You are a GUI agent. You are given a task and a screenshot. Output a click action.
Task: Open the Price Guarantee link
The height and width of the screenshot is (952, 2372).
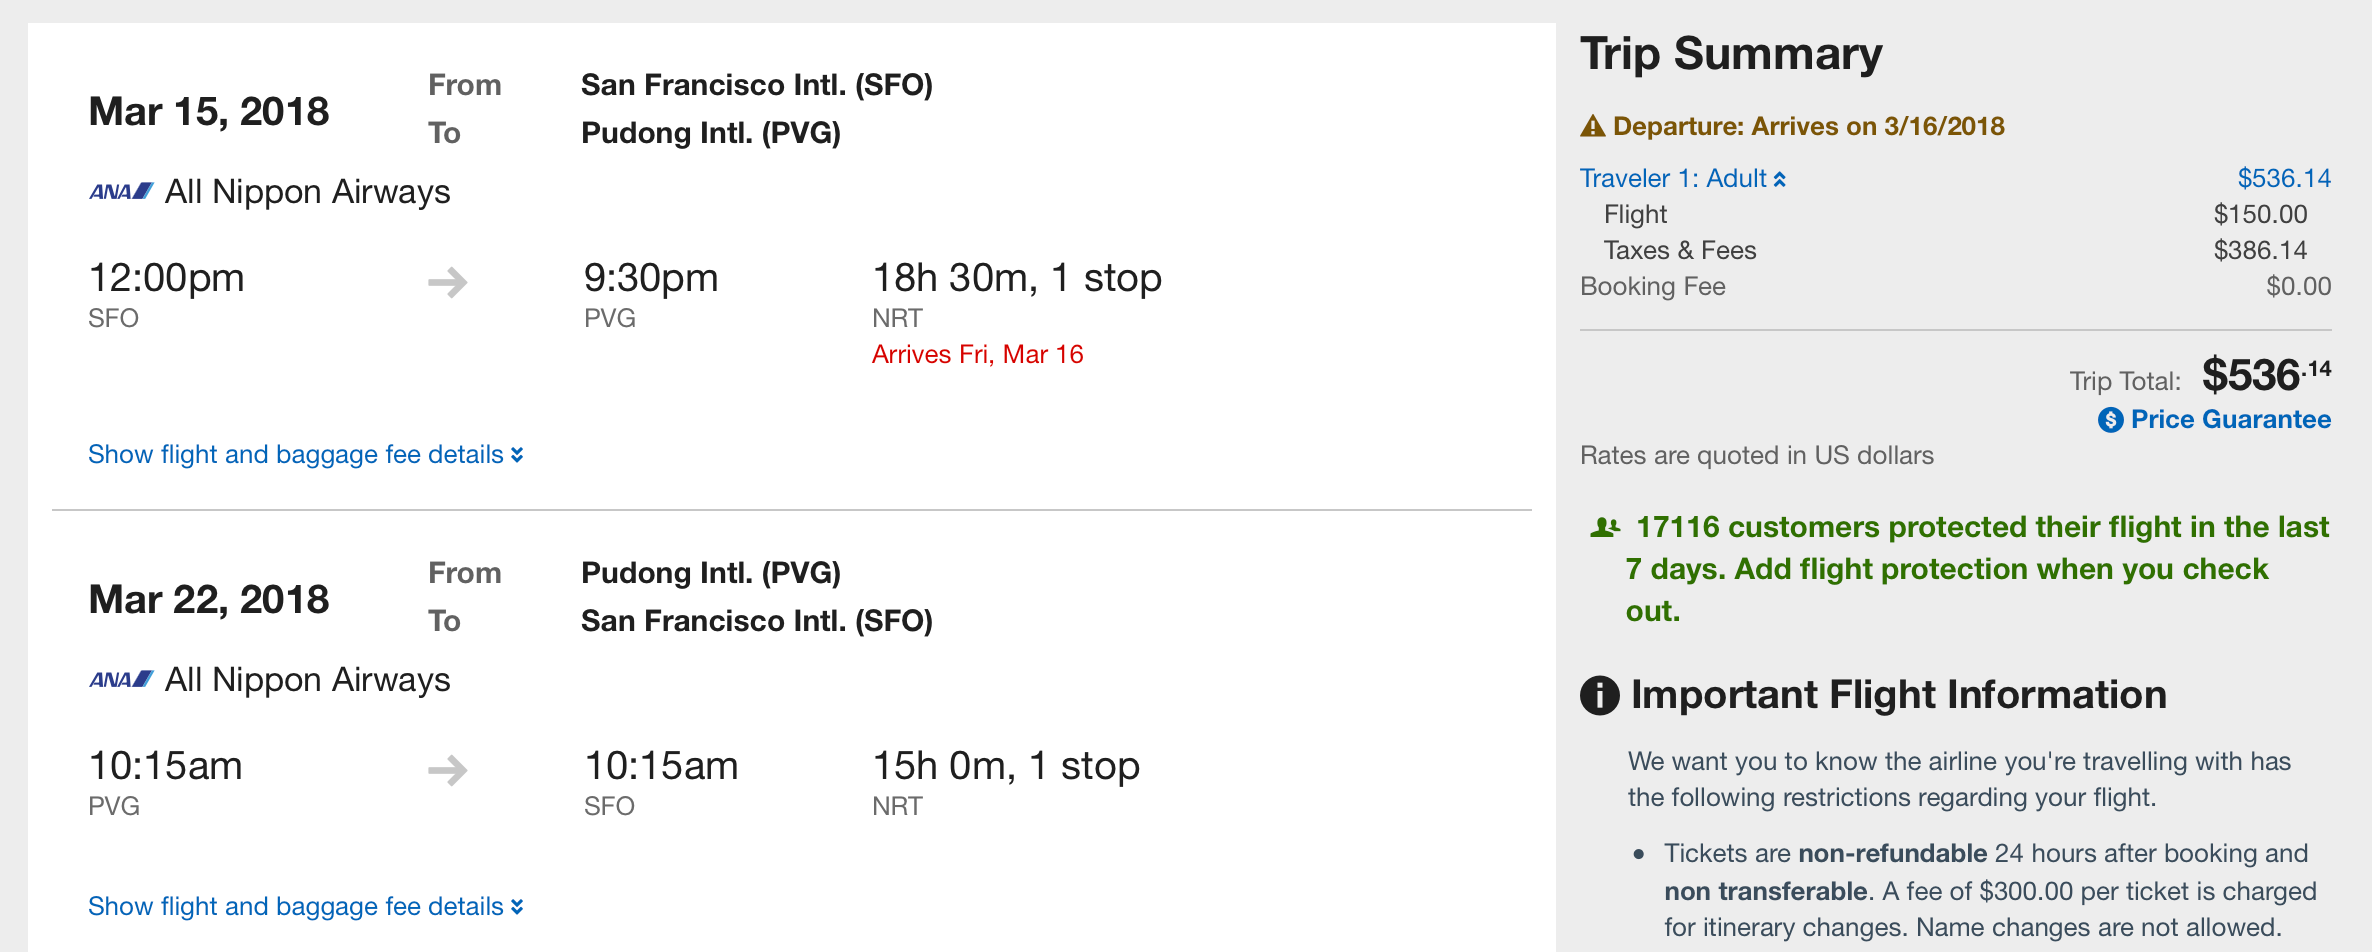2230,420
